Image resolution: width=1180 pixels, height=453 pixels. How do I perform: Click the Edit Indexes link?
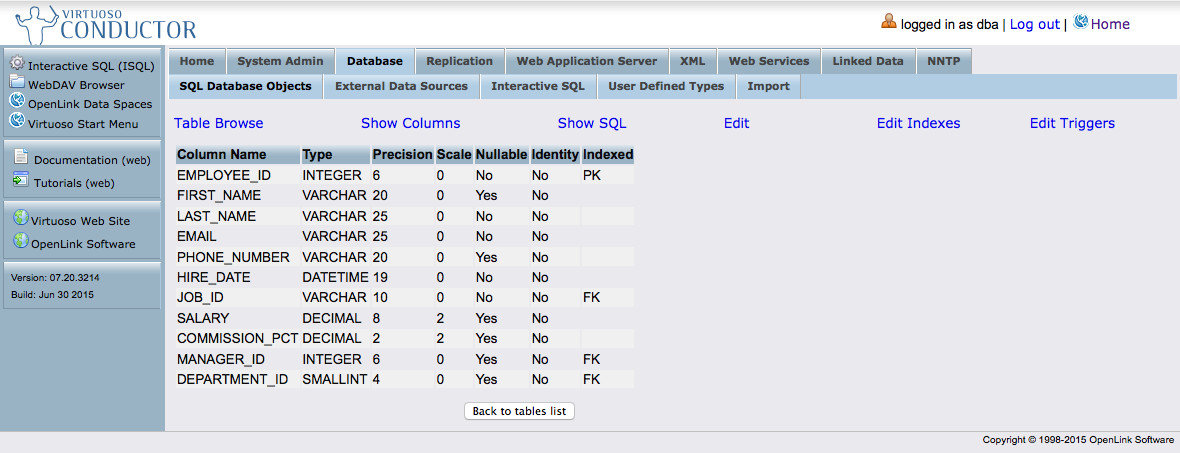point(918,123)
